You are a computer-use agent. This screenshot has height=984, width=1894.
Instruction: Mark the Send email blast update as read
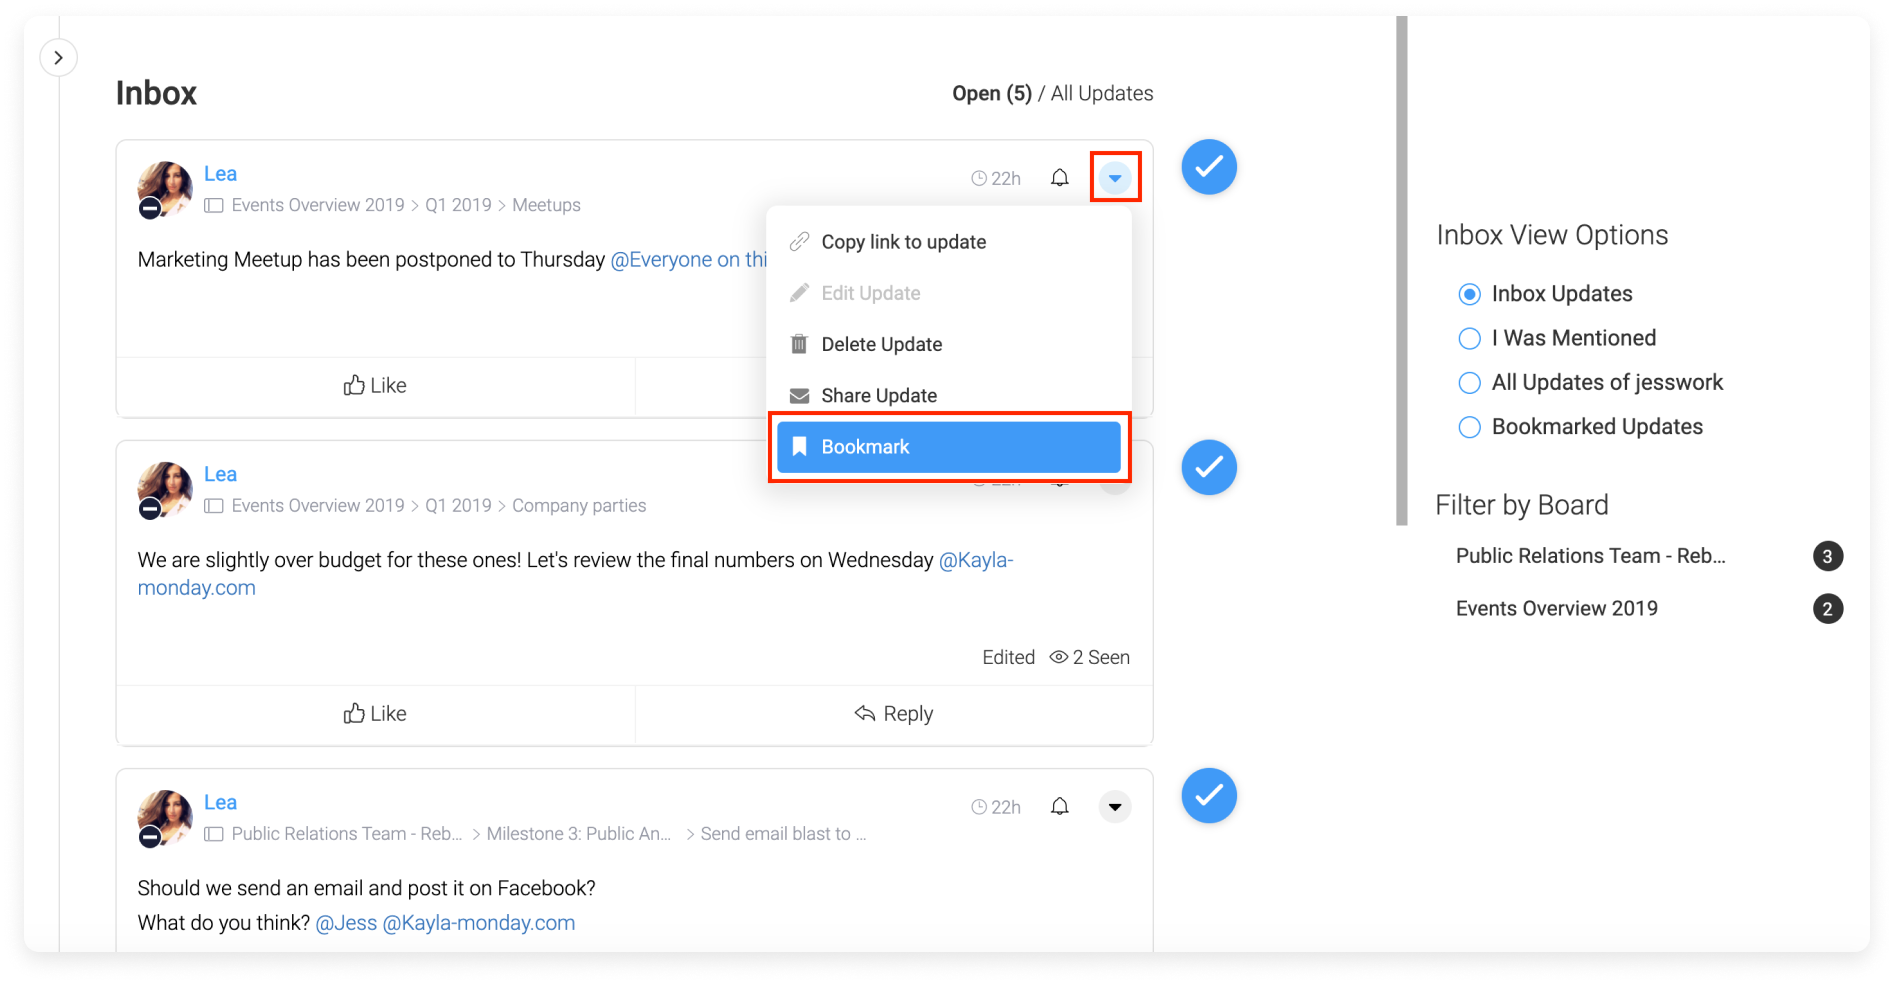click(1209, 795)
